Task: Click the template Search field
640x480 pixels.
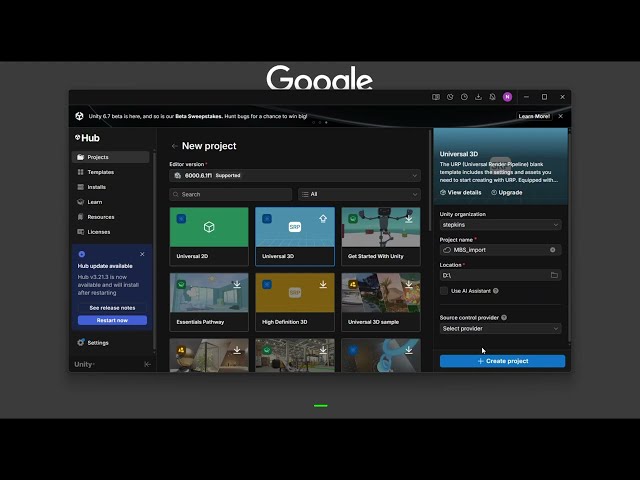Action: coord(231,194)
